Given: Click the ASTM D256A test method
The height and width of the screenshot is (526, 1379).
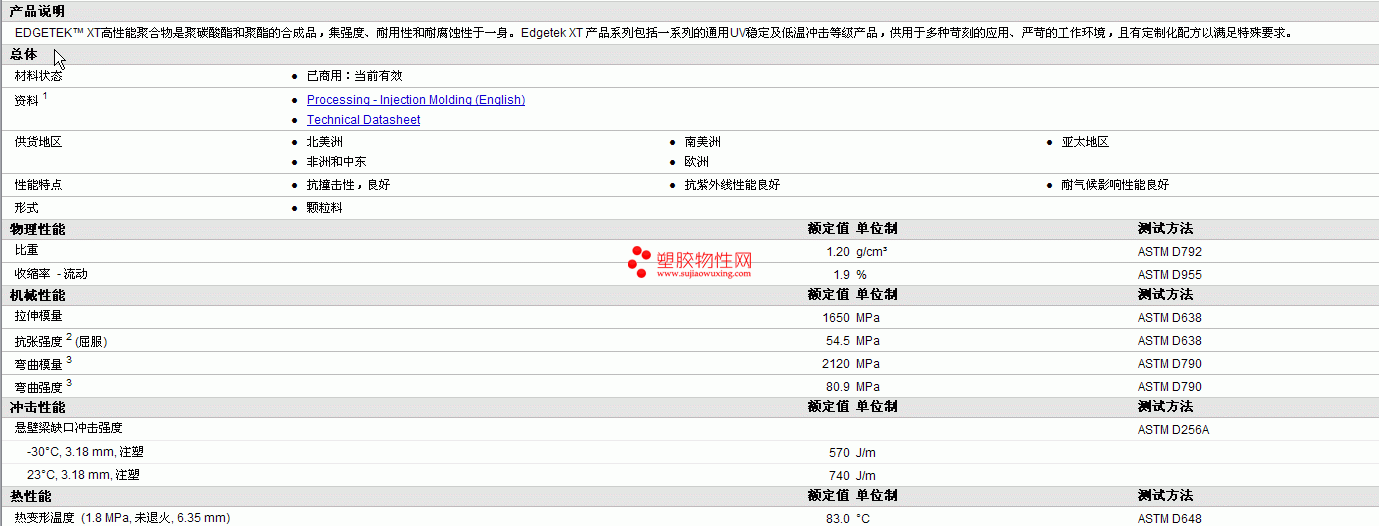Looking at the screenshot, I should pos(1174,430).
